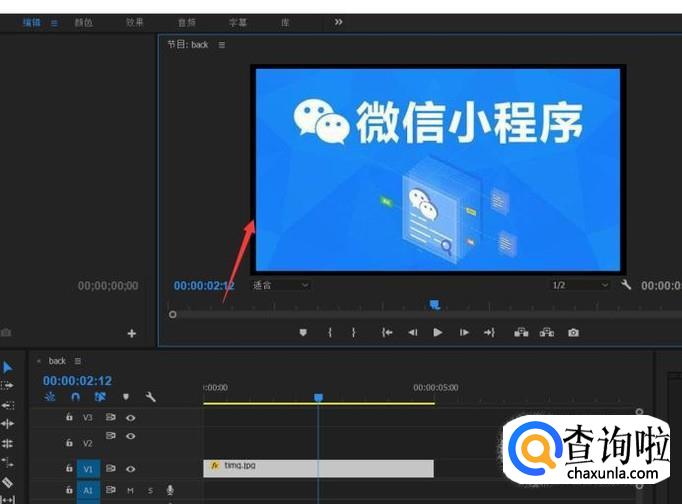Open playback resolution dropdown 1/2
This screenshot has height=504, width=682.
pyautogui.click(x=579, y=285)
